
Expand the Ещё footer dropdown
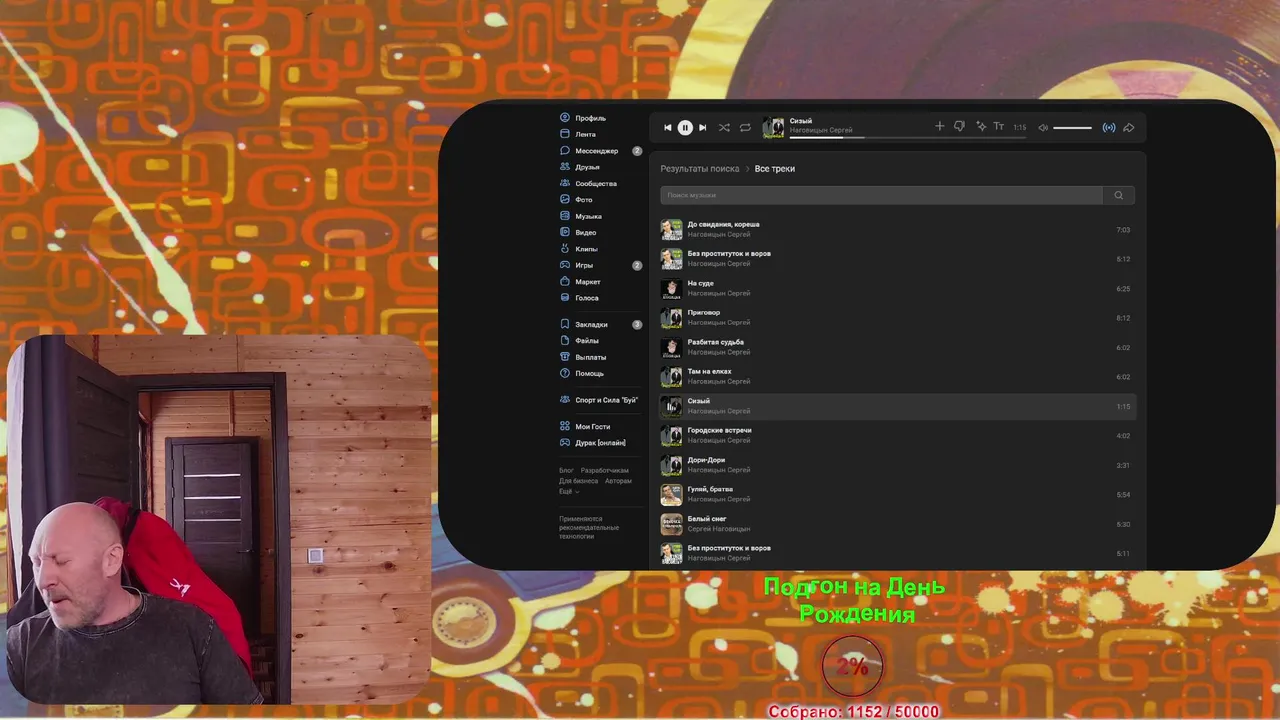pos(568,491)
